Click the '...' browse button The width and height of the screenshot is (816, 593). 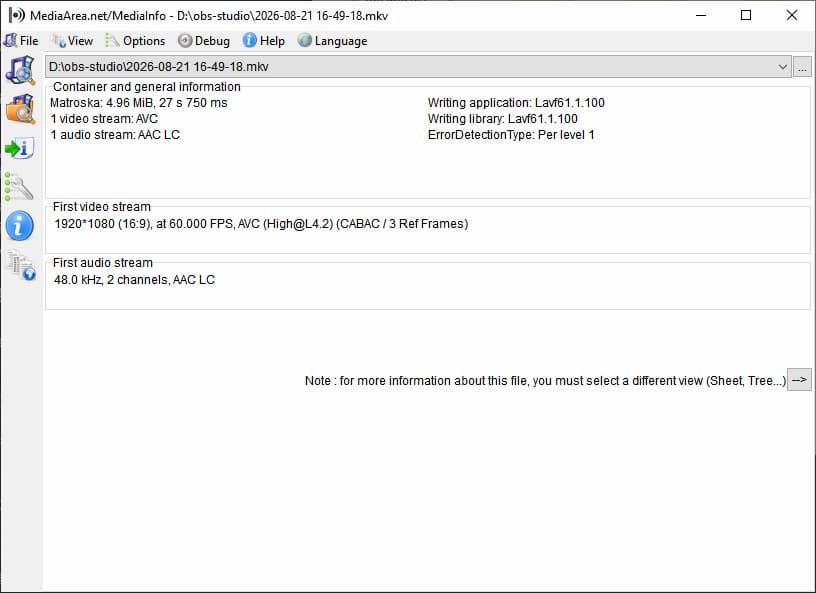[802, 67]
